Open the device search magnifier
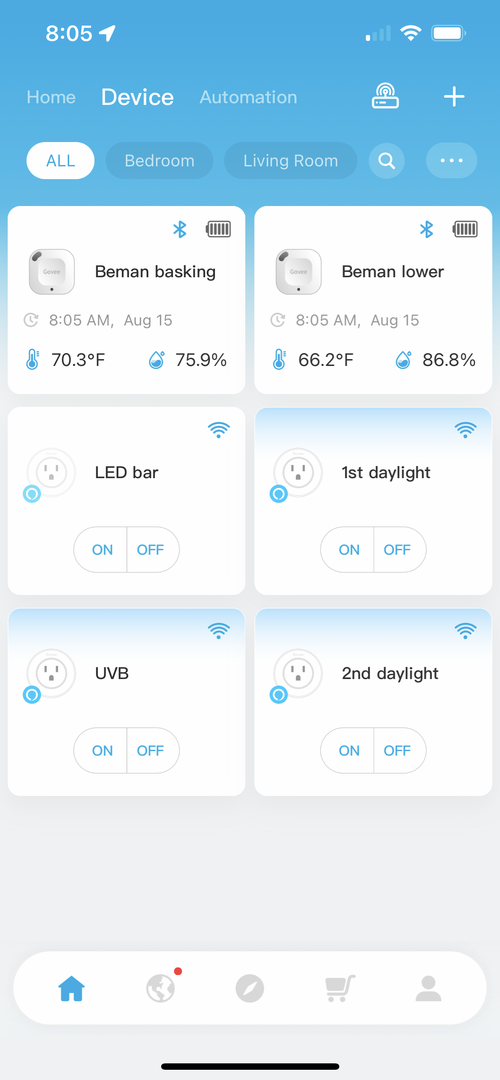This screenshot has width=500, height=1080. click(x=387, y=161)
